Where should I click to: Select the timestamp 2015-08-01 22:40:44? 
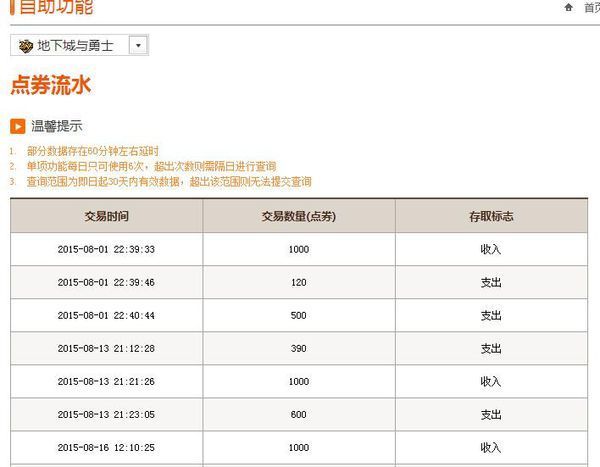tap(106, 315)
